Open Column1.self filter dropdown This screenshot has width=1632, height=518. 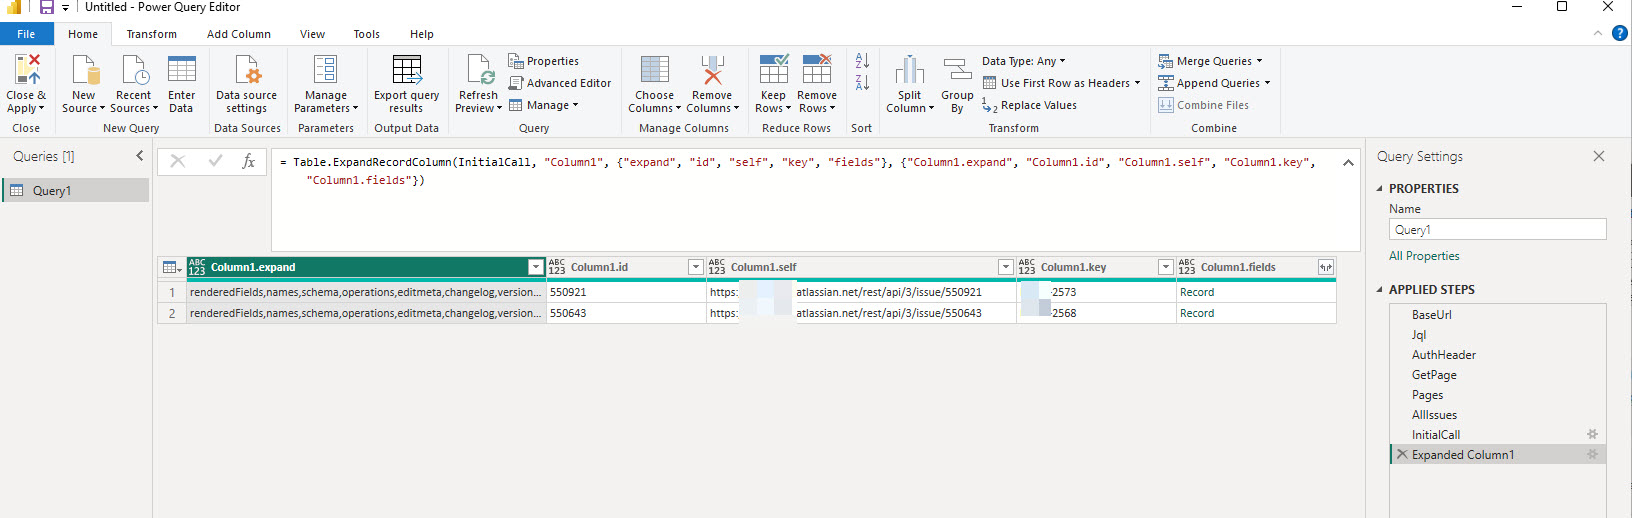point(1006,267)
